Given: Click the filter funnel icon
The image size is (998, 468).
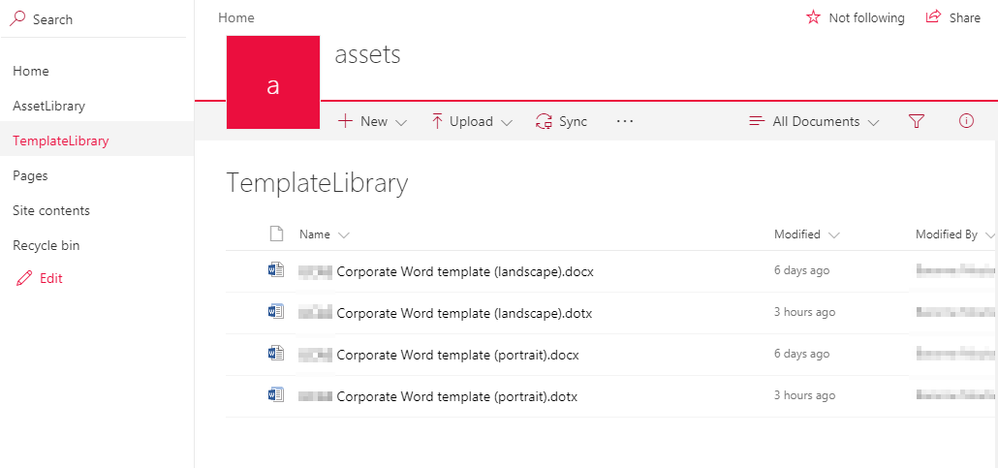Looking at the screenshot, I should pyautogui.click(x=916, y=121).
